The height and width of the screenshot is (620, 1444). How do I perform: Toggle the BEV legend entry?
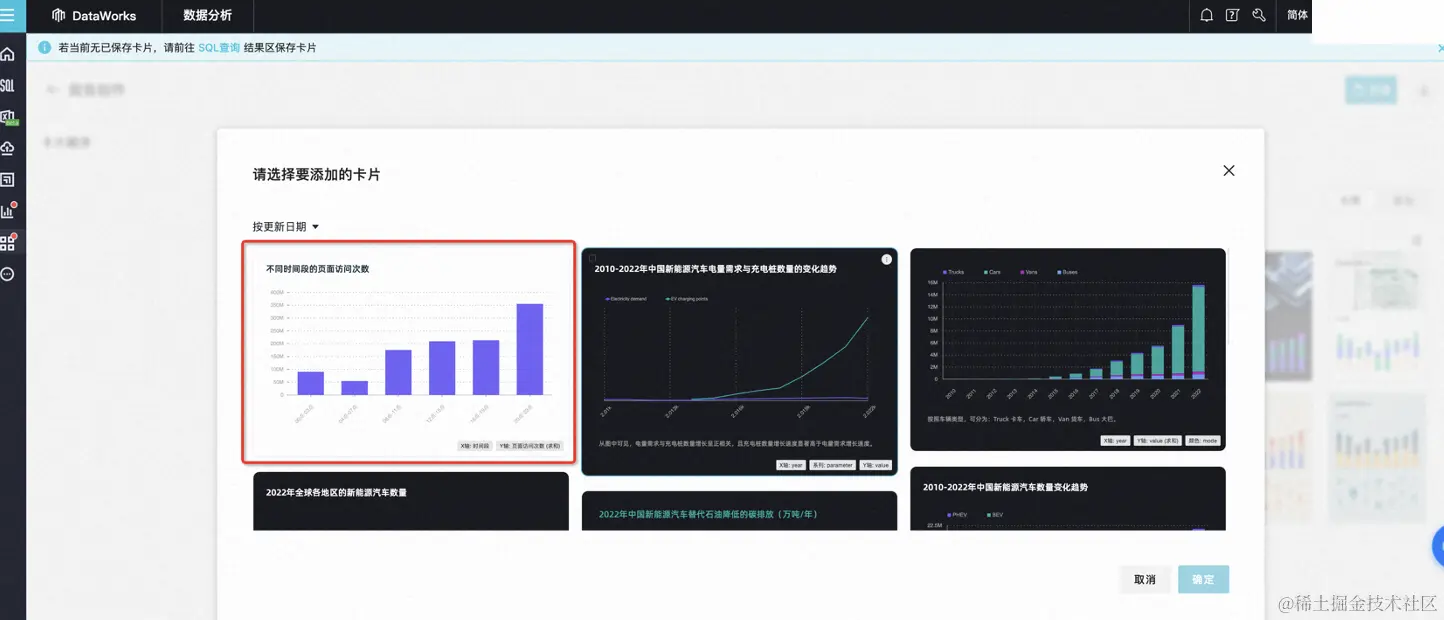pos(995,515)
